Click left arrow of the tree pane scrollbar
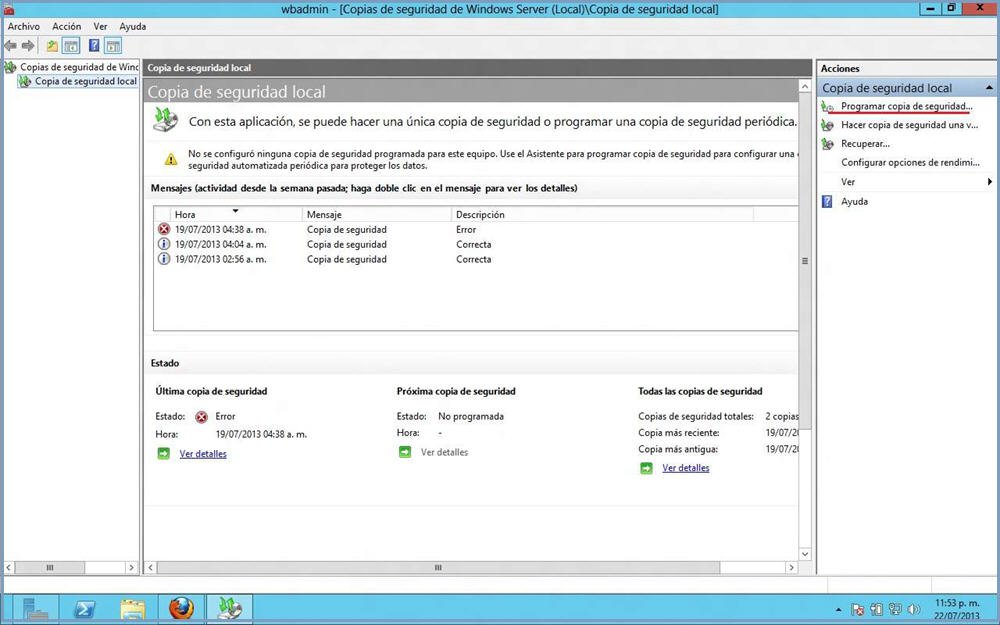This screenshot has width=1000, height=625. [9, 567]
